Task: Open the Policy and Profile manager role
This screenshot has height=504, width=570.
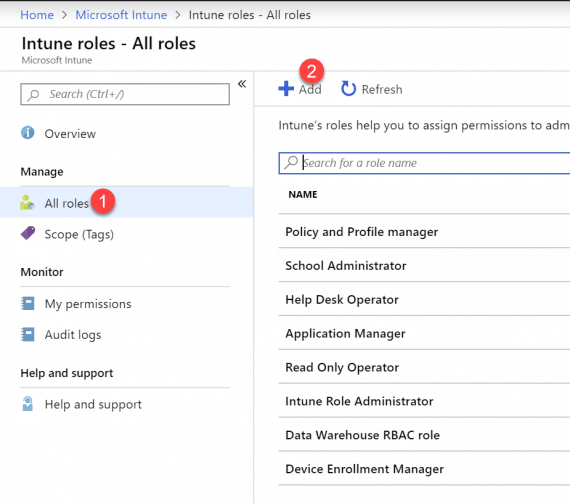Action: (x=362, y=232)
